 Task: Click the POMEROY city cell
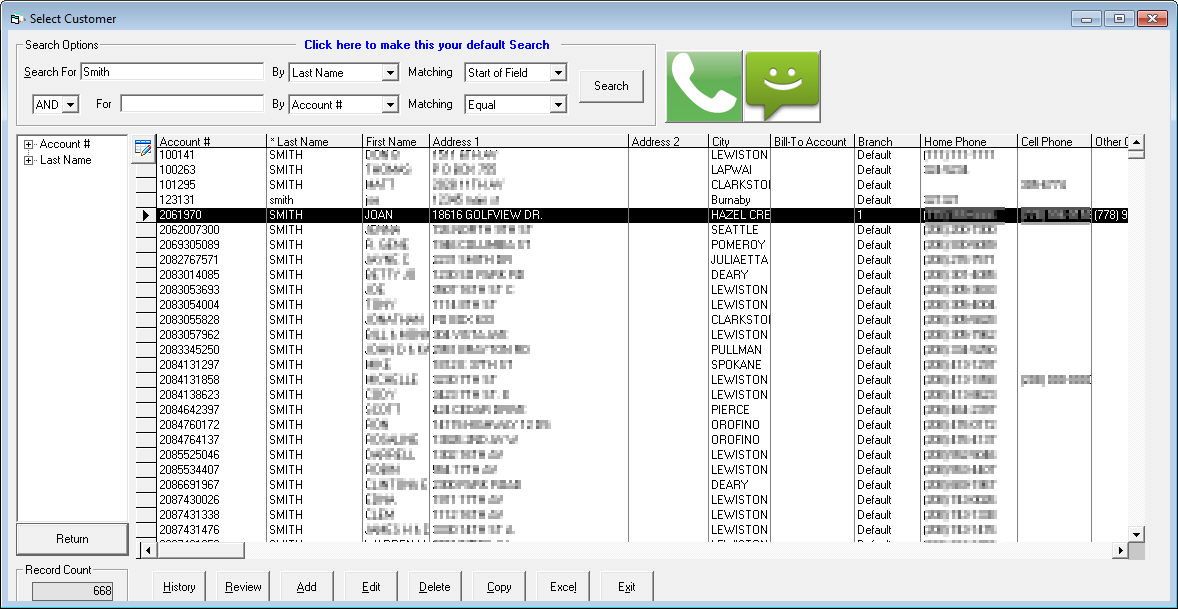click(x=739, y=245)
